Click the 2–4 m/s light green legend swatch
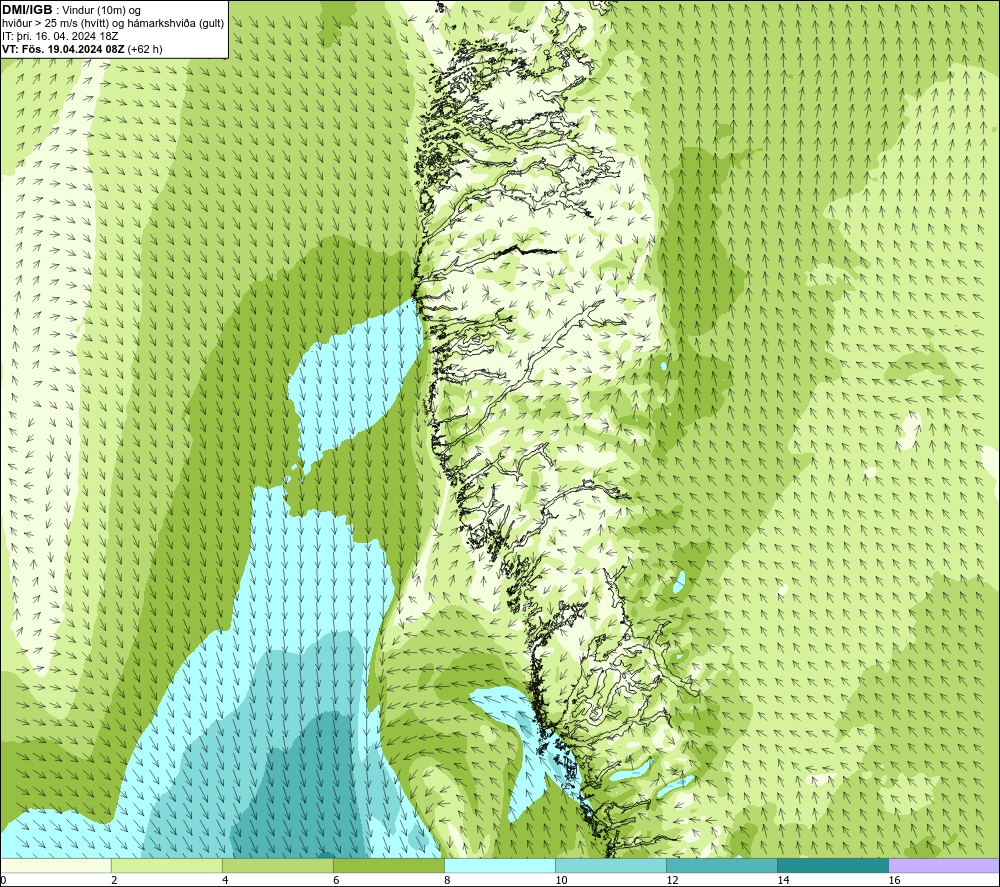This screenshot has width=1000, height=887. pos(166,865)
